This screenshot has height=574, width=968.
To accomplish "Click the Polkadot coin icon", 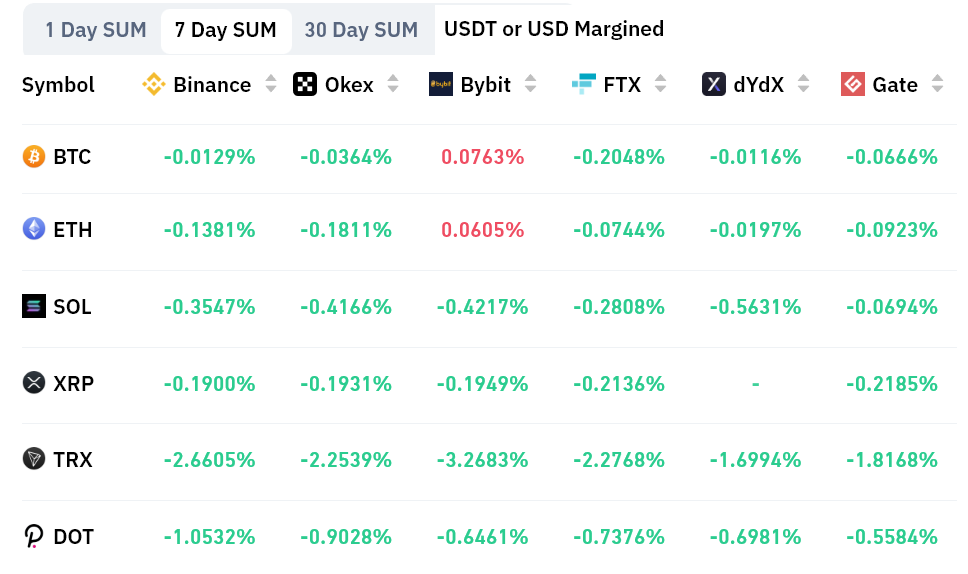I will pyautogui.click(x=34, y=537).
